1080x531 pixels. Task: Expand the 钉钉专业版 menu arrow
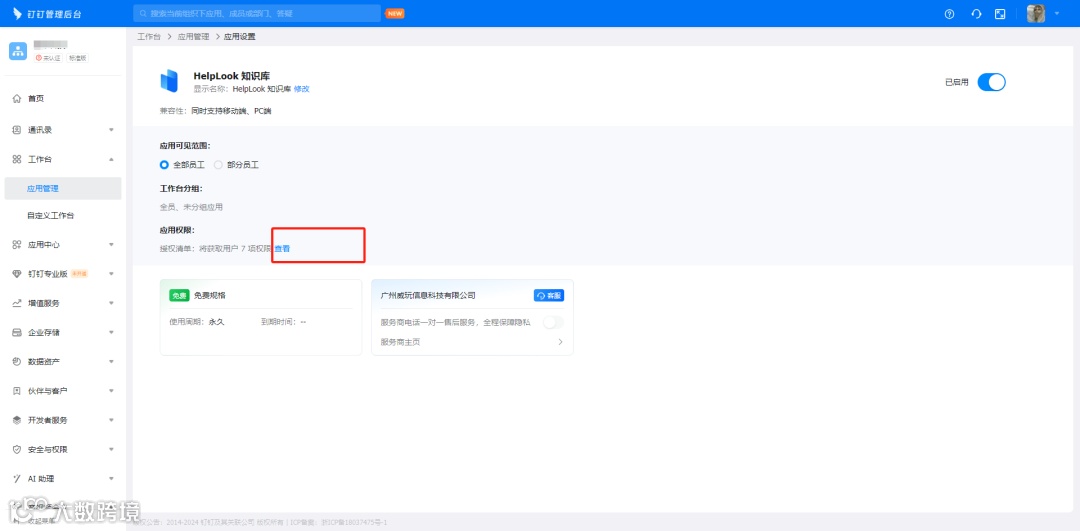pos(111,274)
